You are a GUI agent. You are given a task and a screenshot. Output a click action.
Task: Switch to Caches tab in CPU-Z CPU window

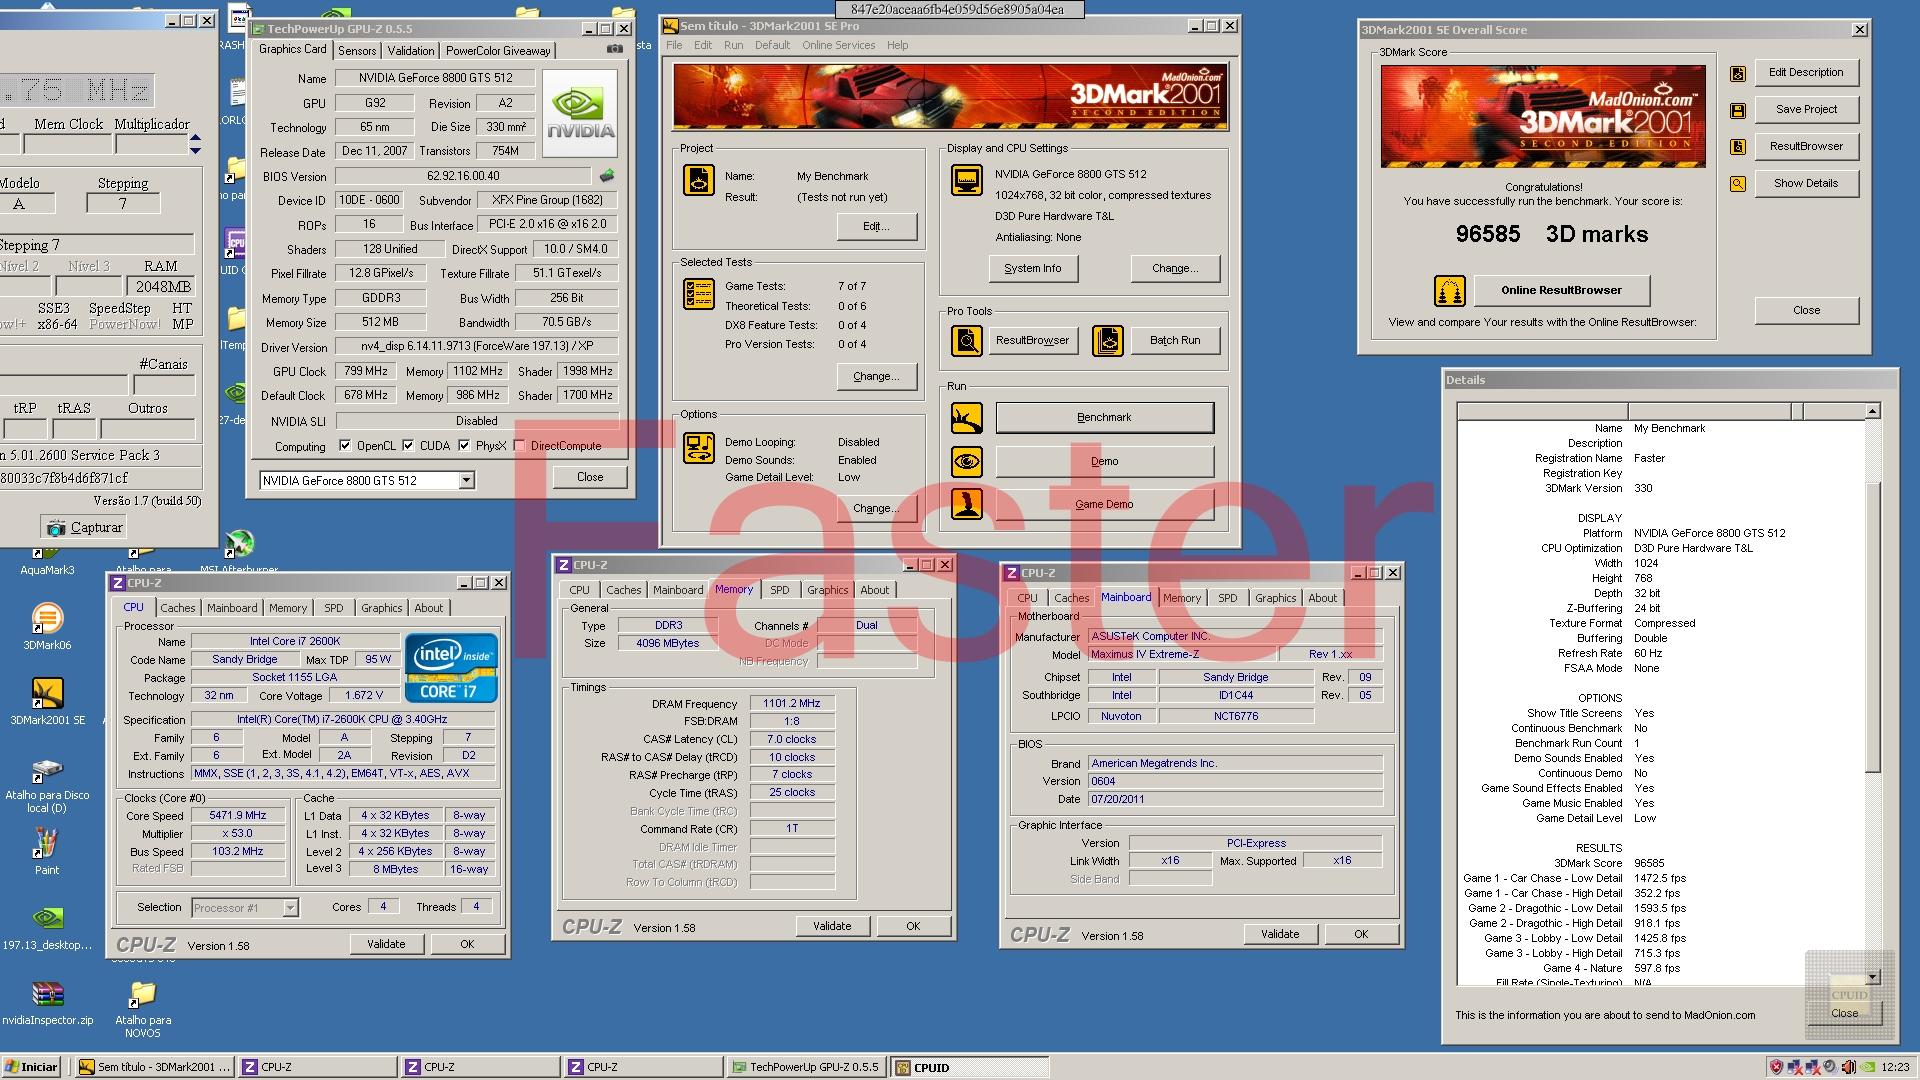[x=178, y=608]
